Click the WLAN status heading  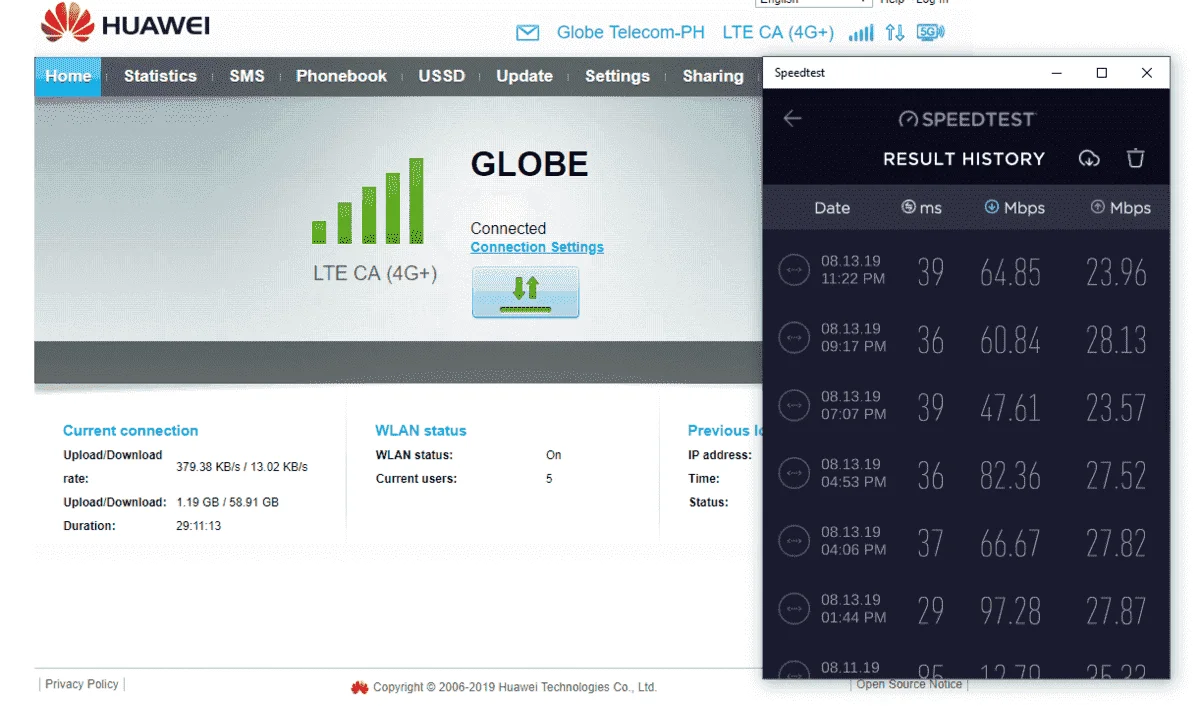pos(421,431)
